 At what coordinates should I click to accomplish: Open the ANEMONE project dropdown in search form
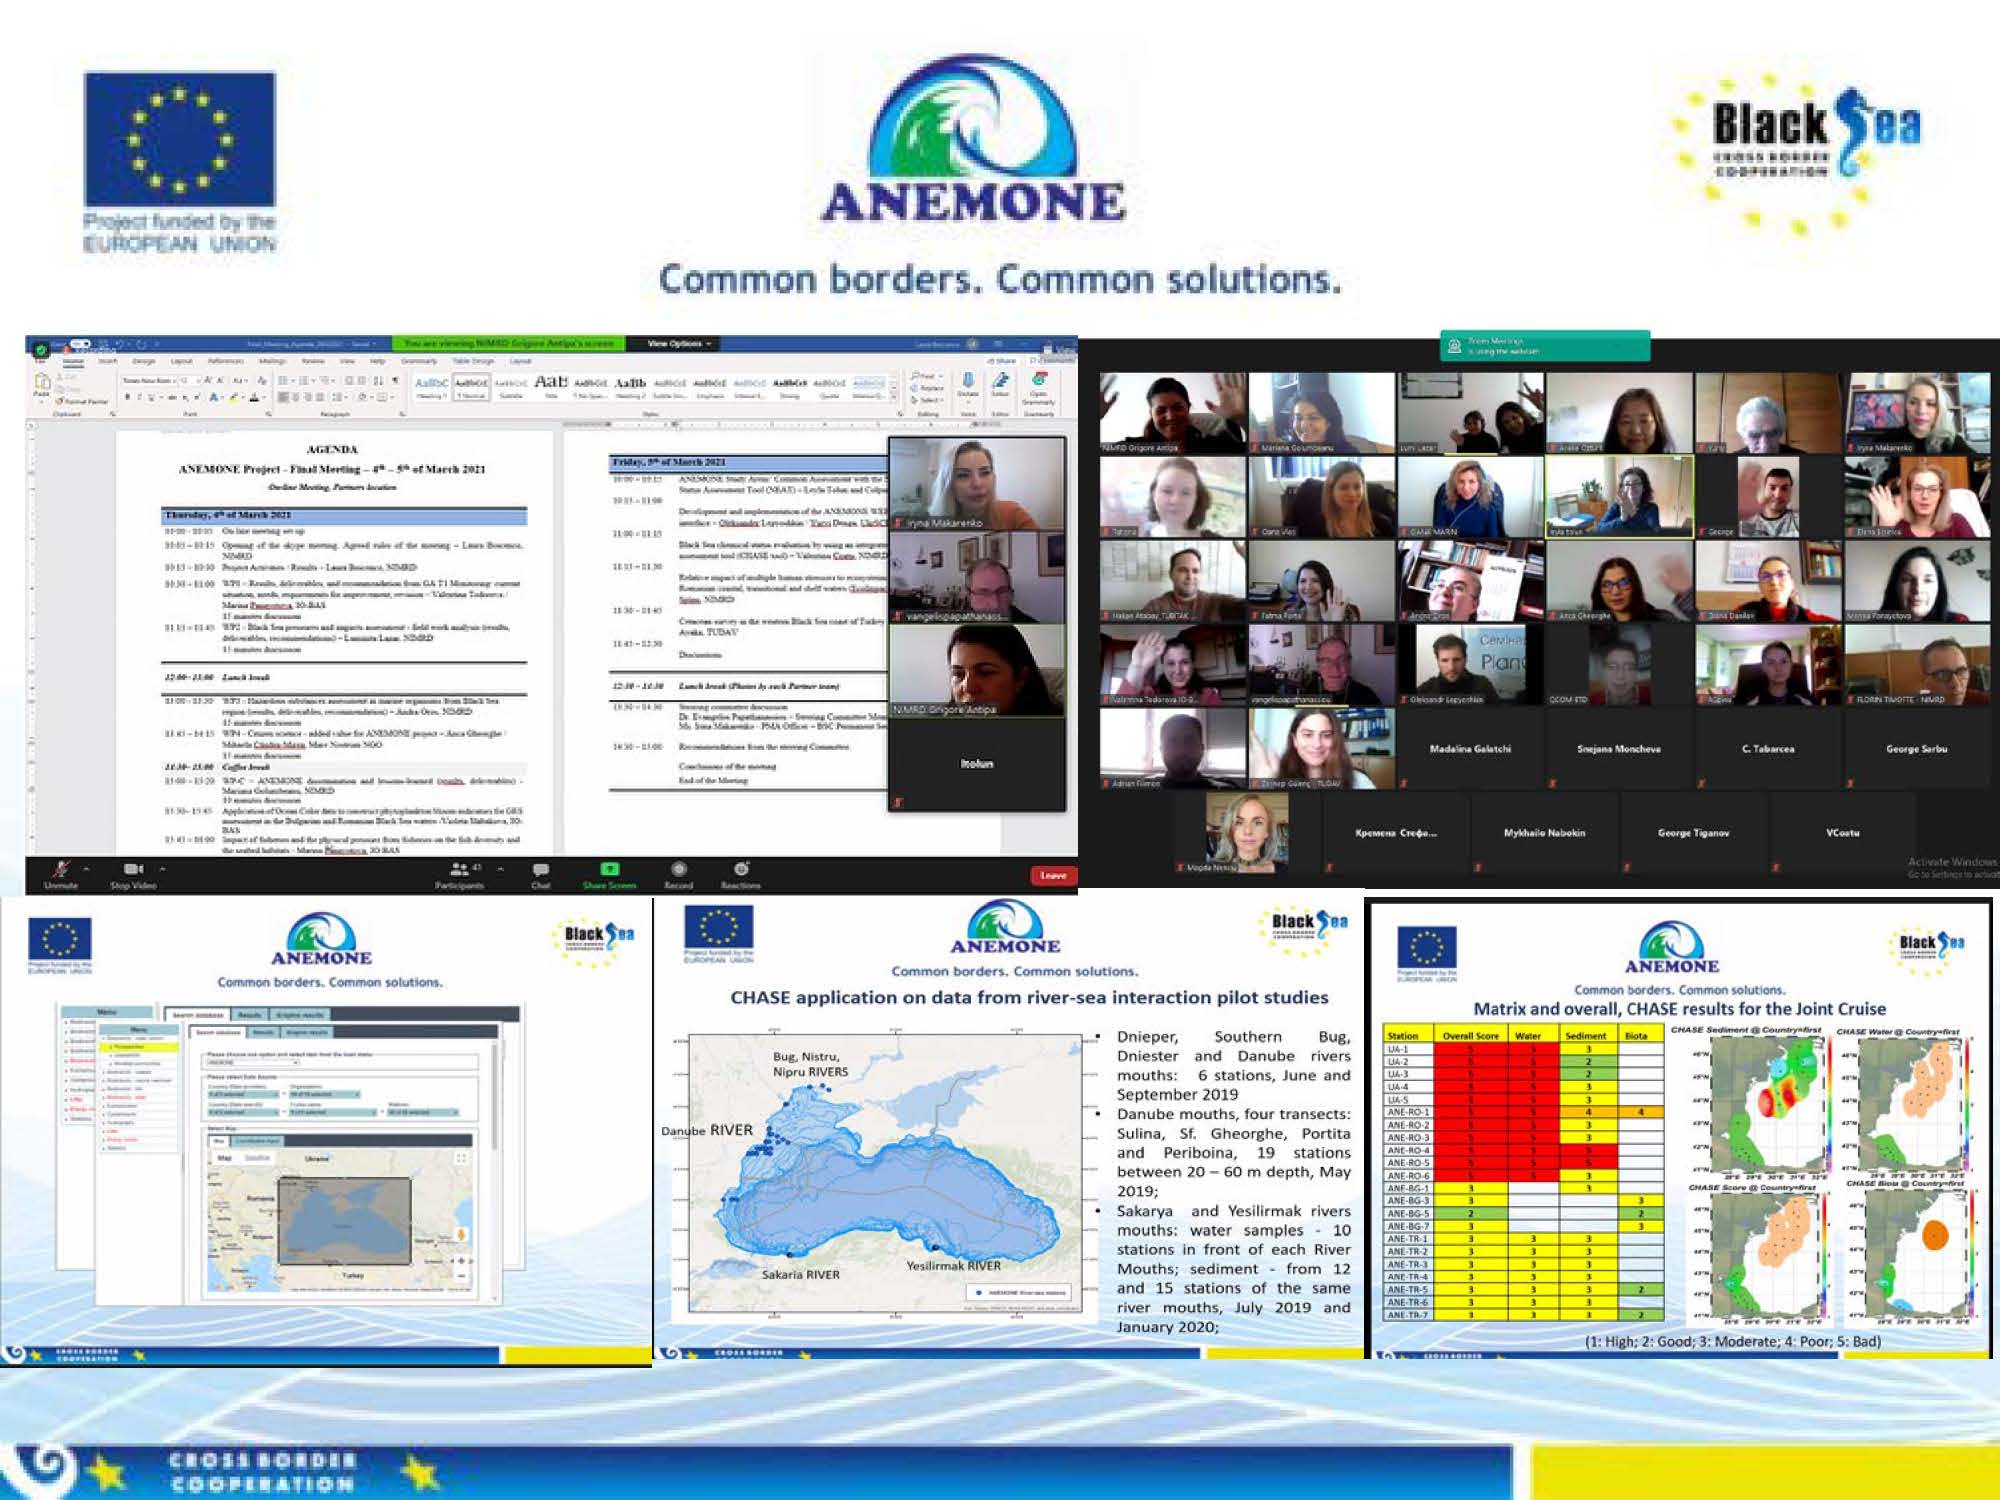pos(252,1062)
